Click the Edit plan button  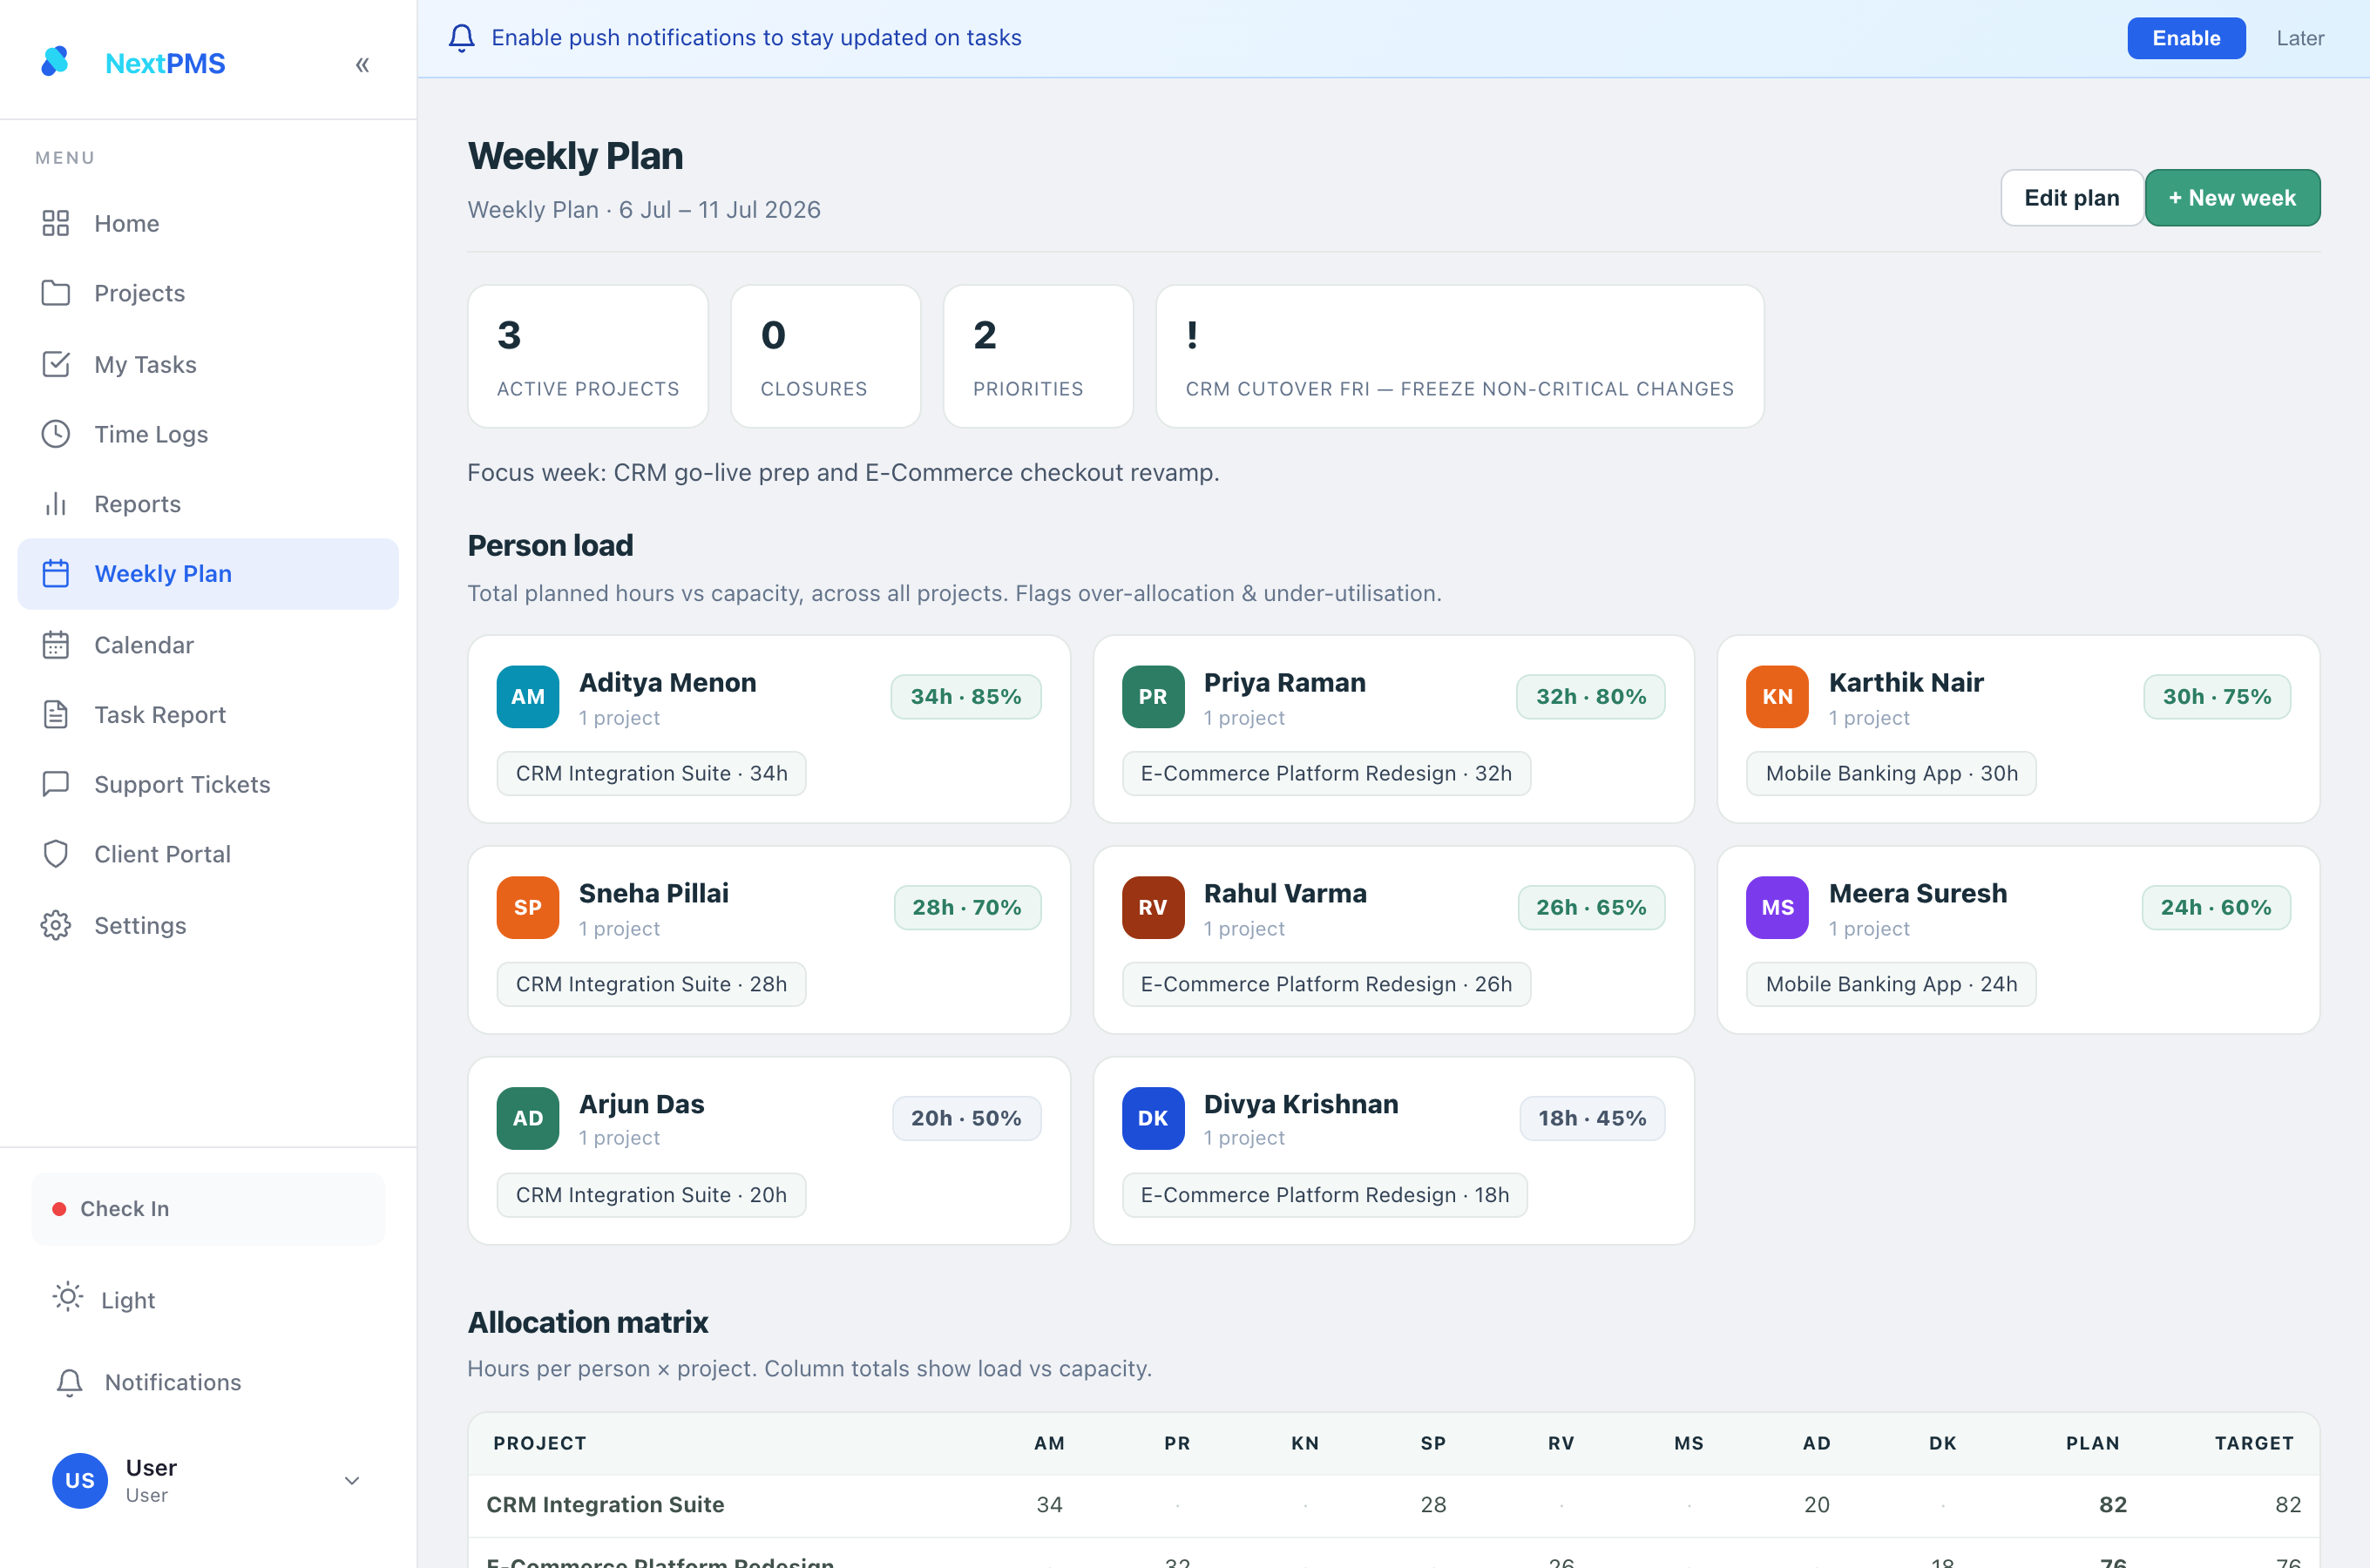(x=2071, y=198)
